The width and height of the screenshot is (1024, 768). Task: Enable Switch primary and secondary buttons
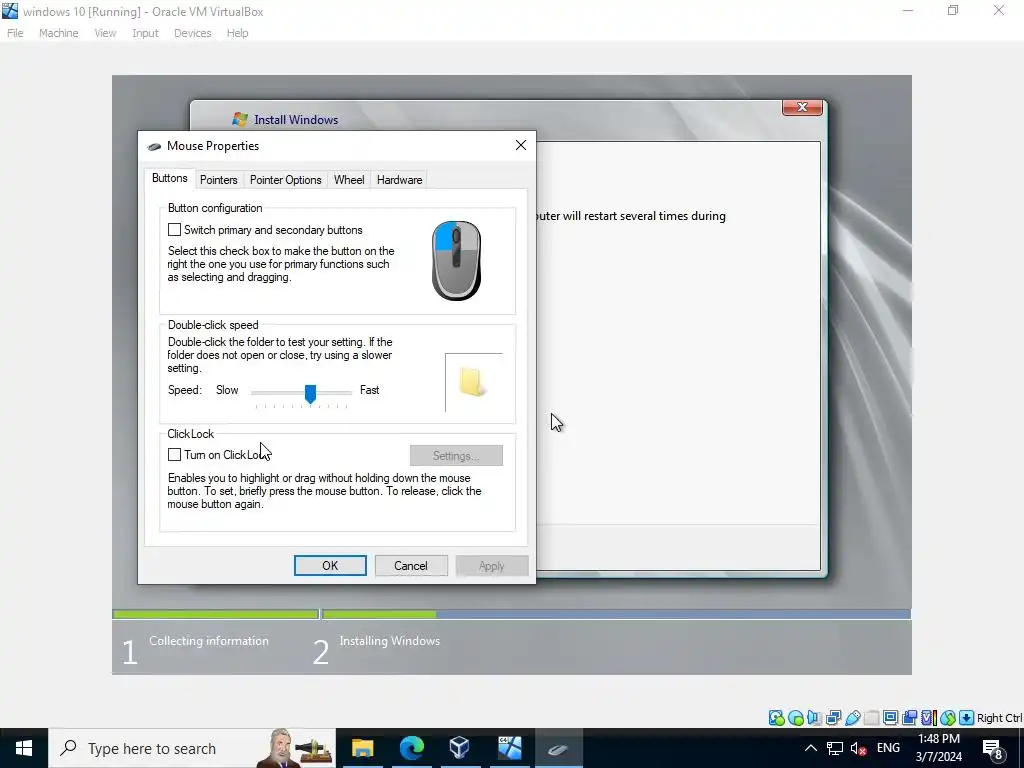(174, 230)
